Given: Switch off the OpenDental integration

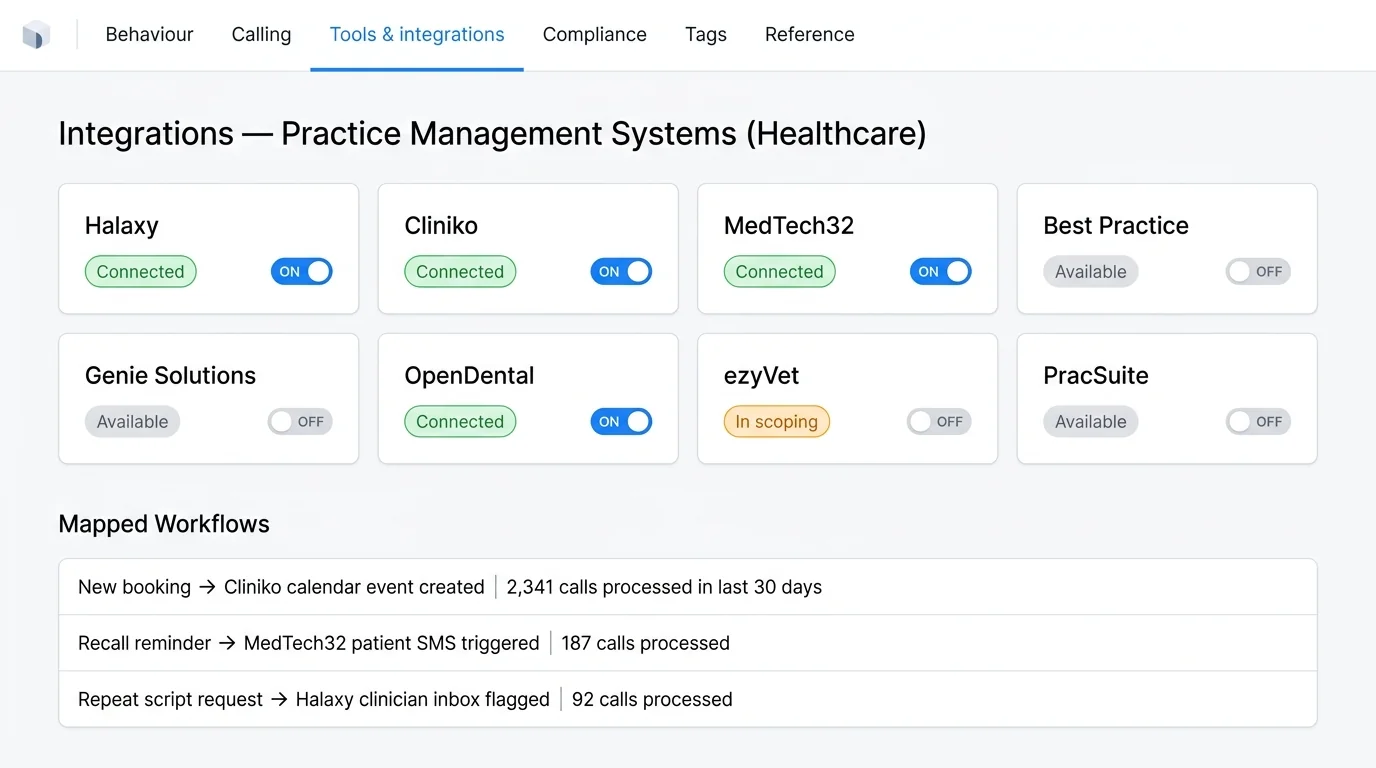Looking at the screenshot, I should pos(621,421).
